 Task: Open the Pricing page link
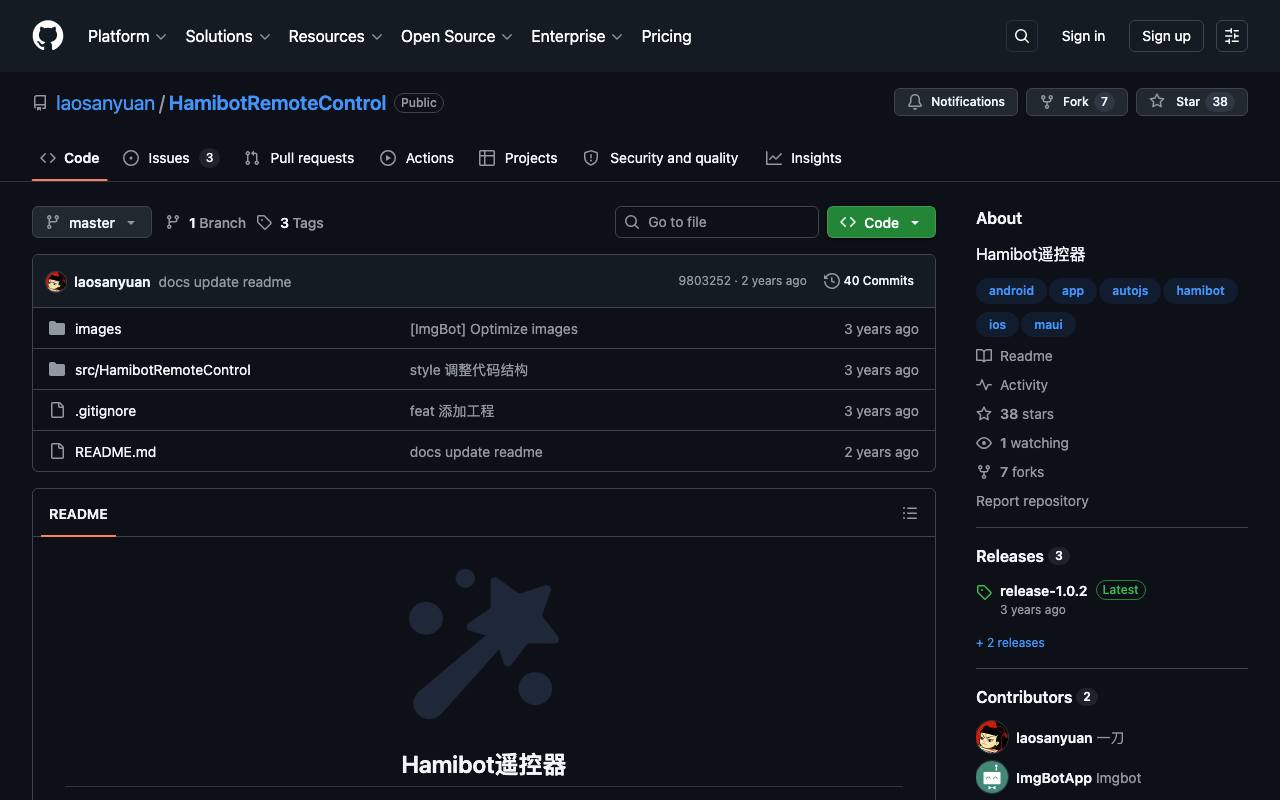[x=666, y=36]
